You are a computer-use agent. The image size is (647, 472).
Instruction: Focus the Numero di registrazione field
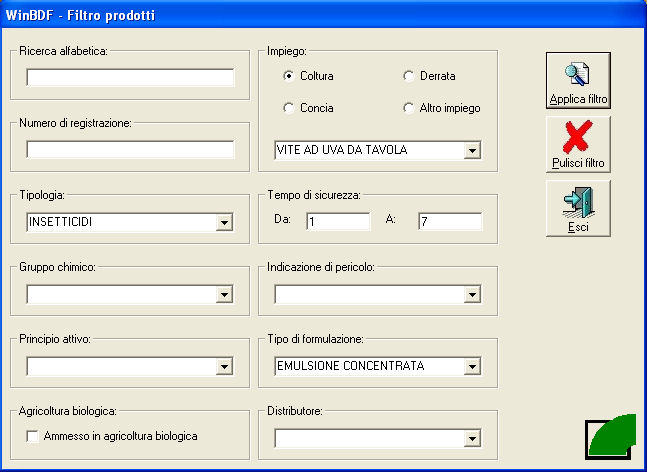click(130, 149)
